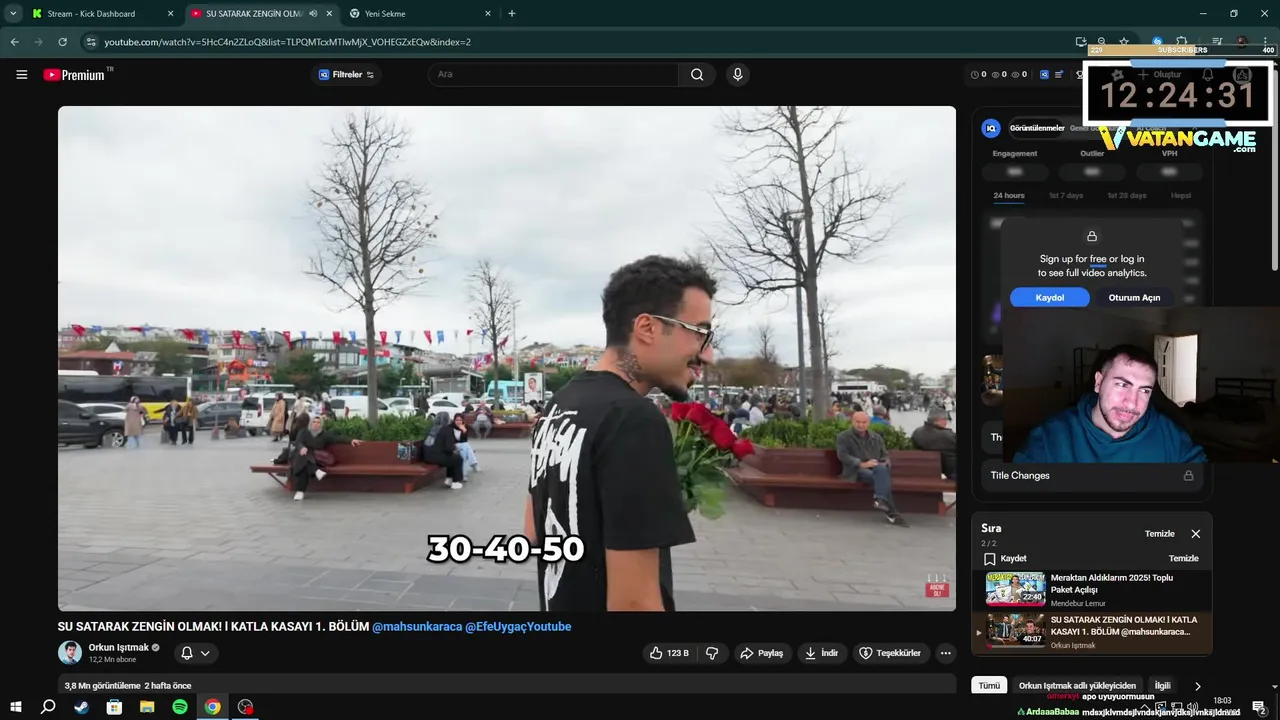Download the video with İndir

pyautogui.click(x=821, y=653)
